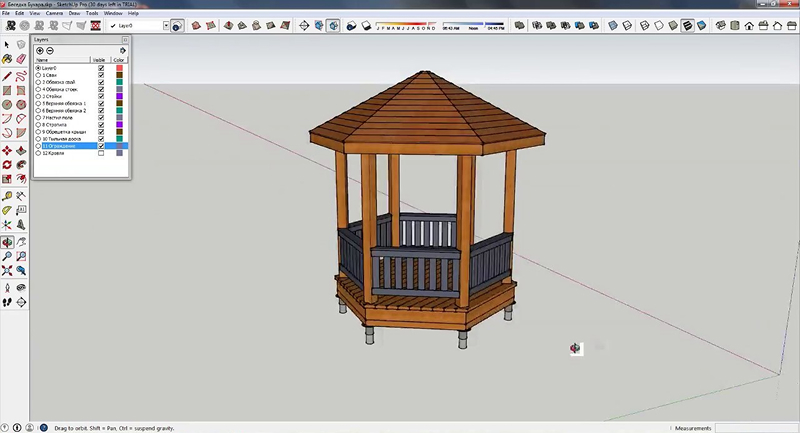Open color swatch for 2 Обвязка свай layer
Screen dimensions: 800x433
pyautogui.click(x=119, y=82)
